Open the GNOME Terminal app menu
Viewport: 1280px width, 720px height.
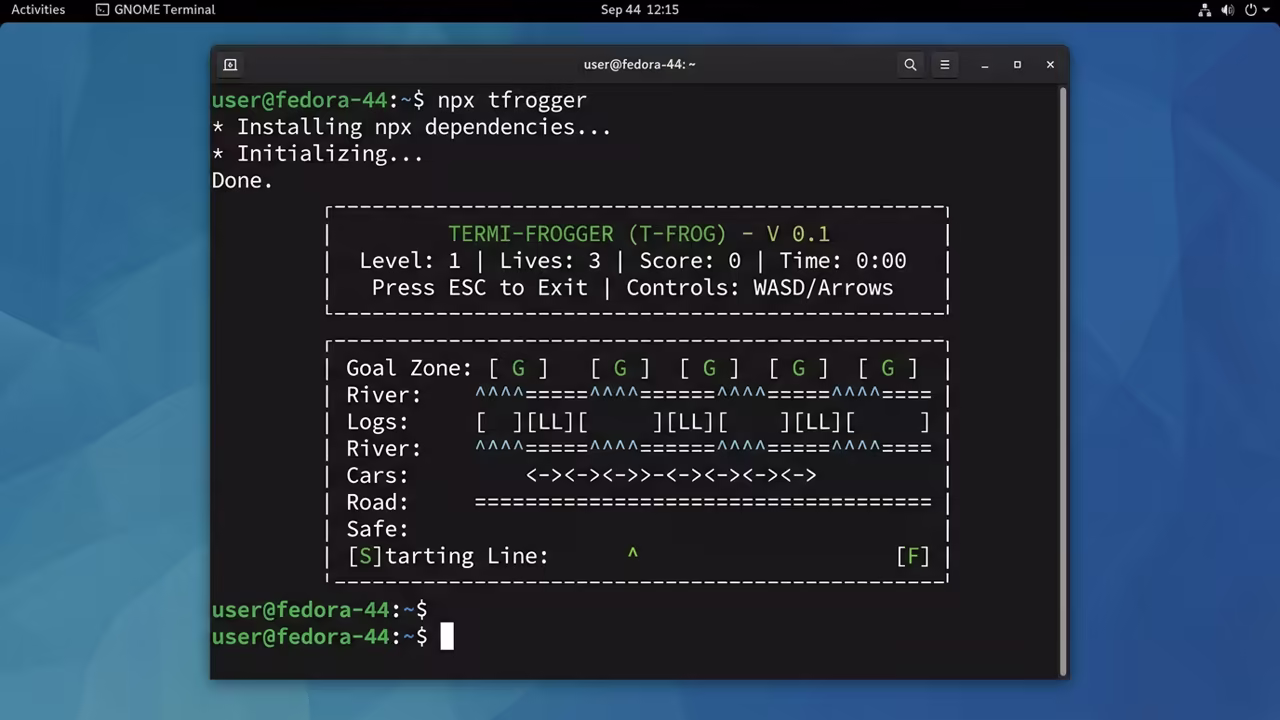[x=155, y=10]
